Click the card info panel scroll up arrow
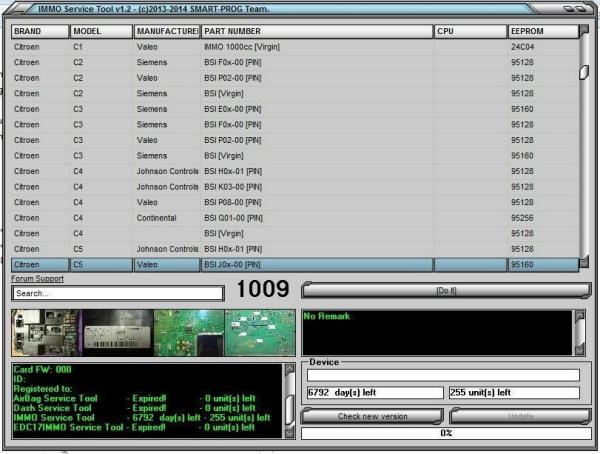The width and height of the screenshot is (600, 454). point(290,368)
